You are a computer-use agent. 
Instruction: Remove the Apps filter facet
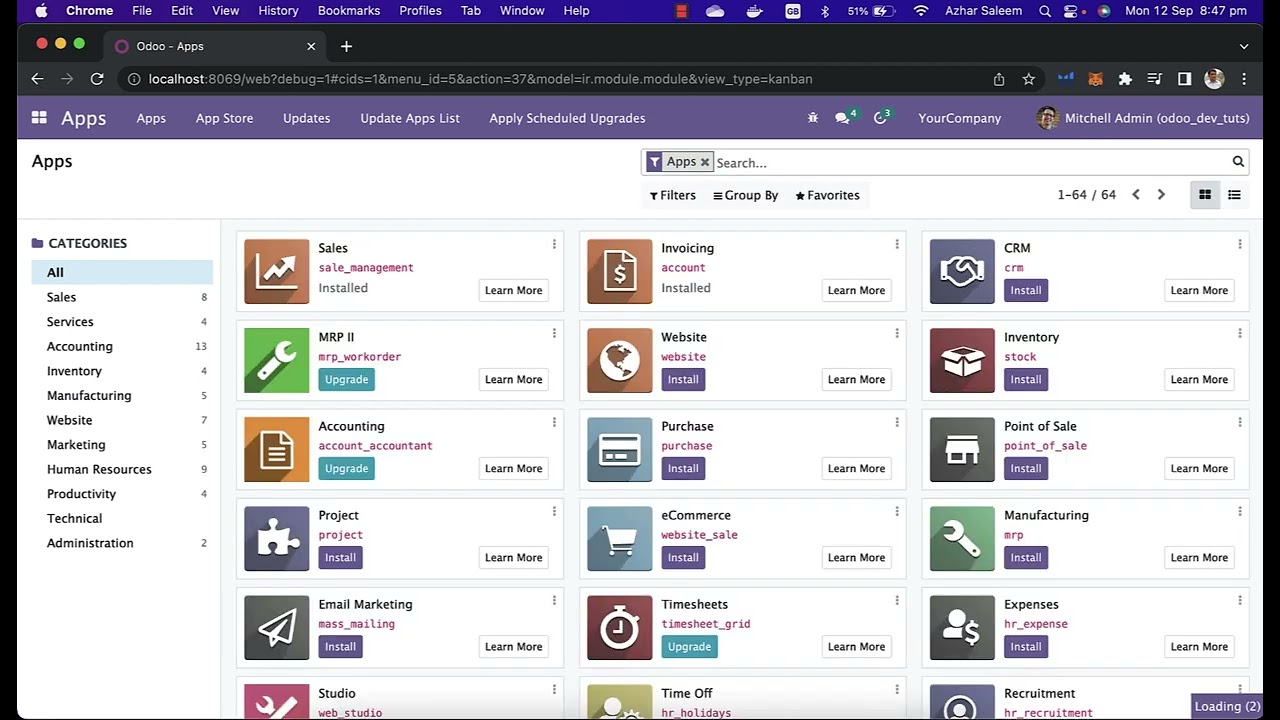click(x=705, y=162)
